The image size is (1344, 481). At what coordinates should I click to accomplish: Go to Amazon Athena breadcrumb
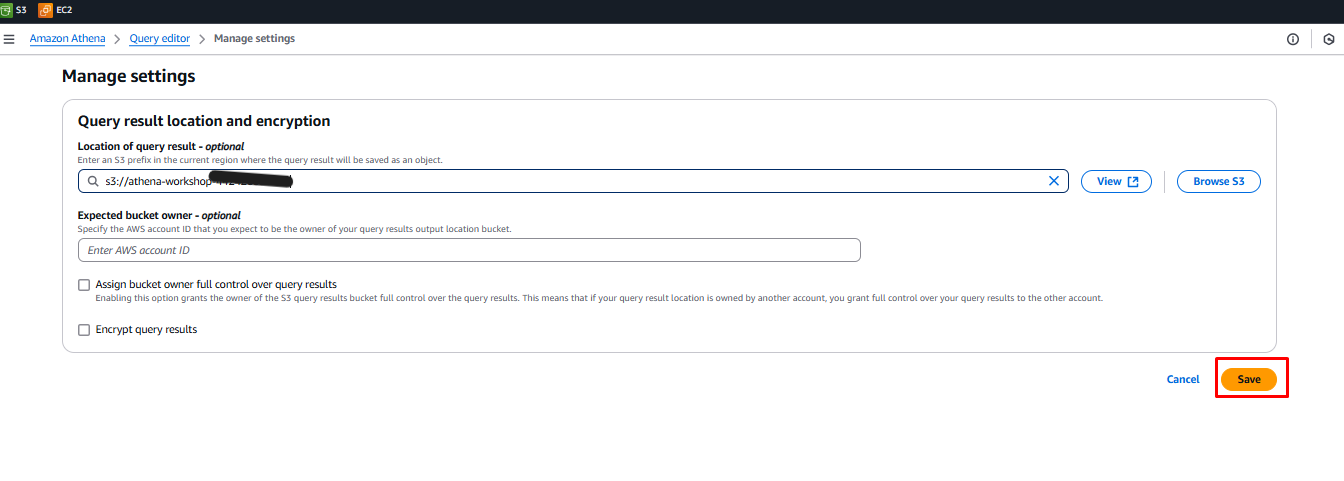(67, 39)
